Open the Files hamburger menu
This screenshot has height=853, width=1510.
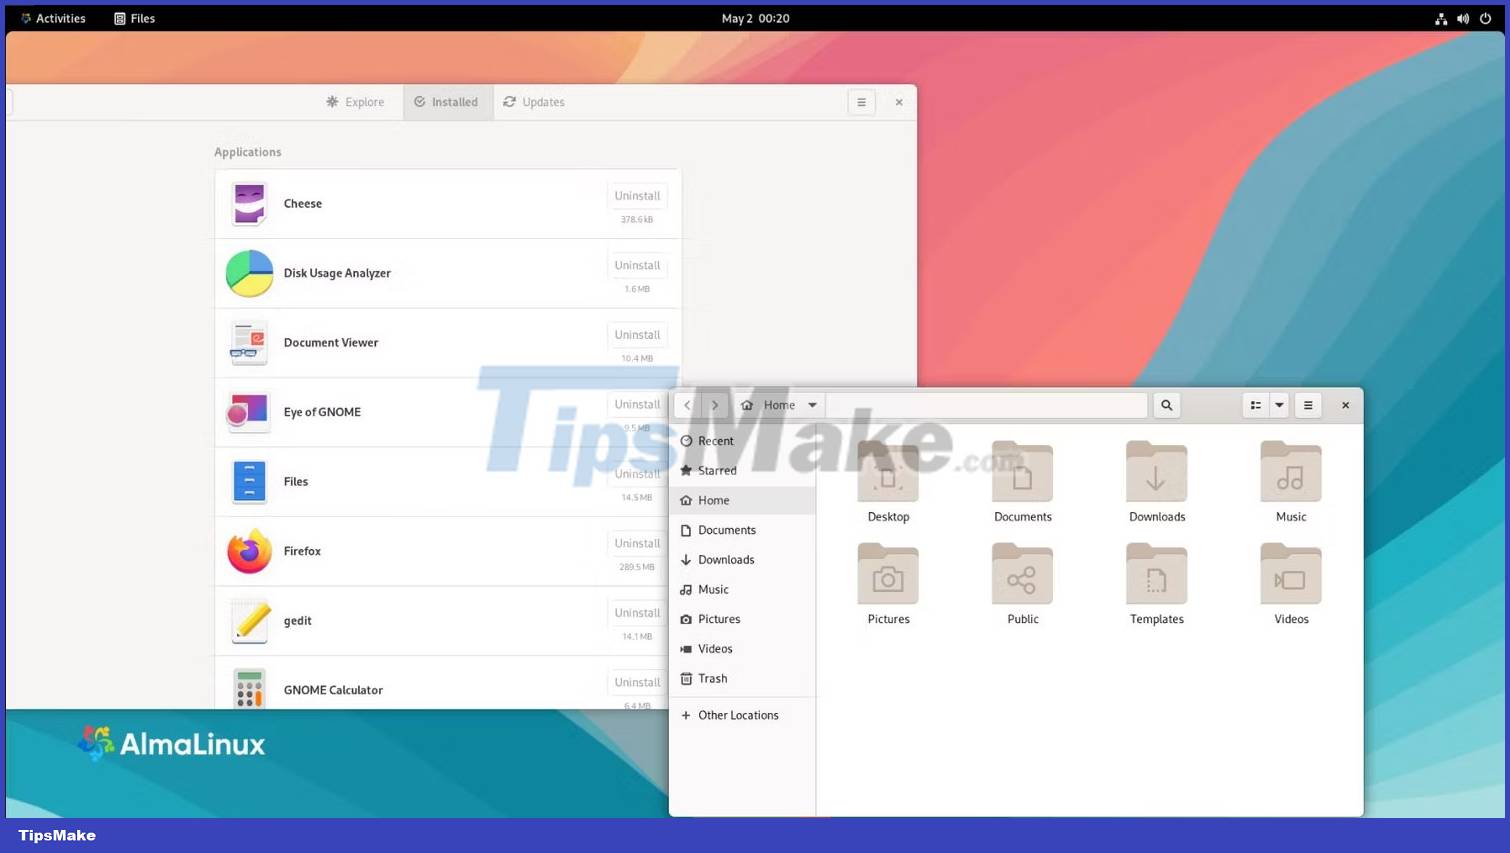point(1308,405)
